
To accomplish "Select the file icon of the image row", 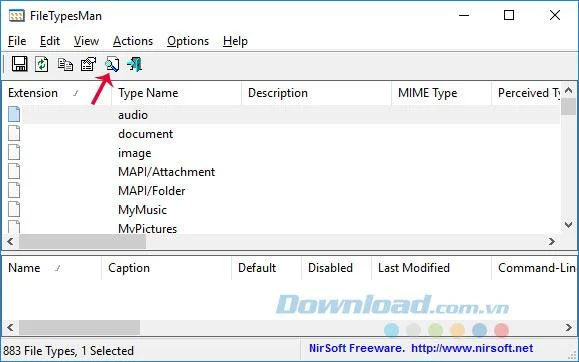I will (x=14, y=152).
